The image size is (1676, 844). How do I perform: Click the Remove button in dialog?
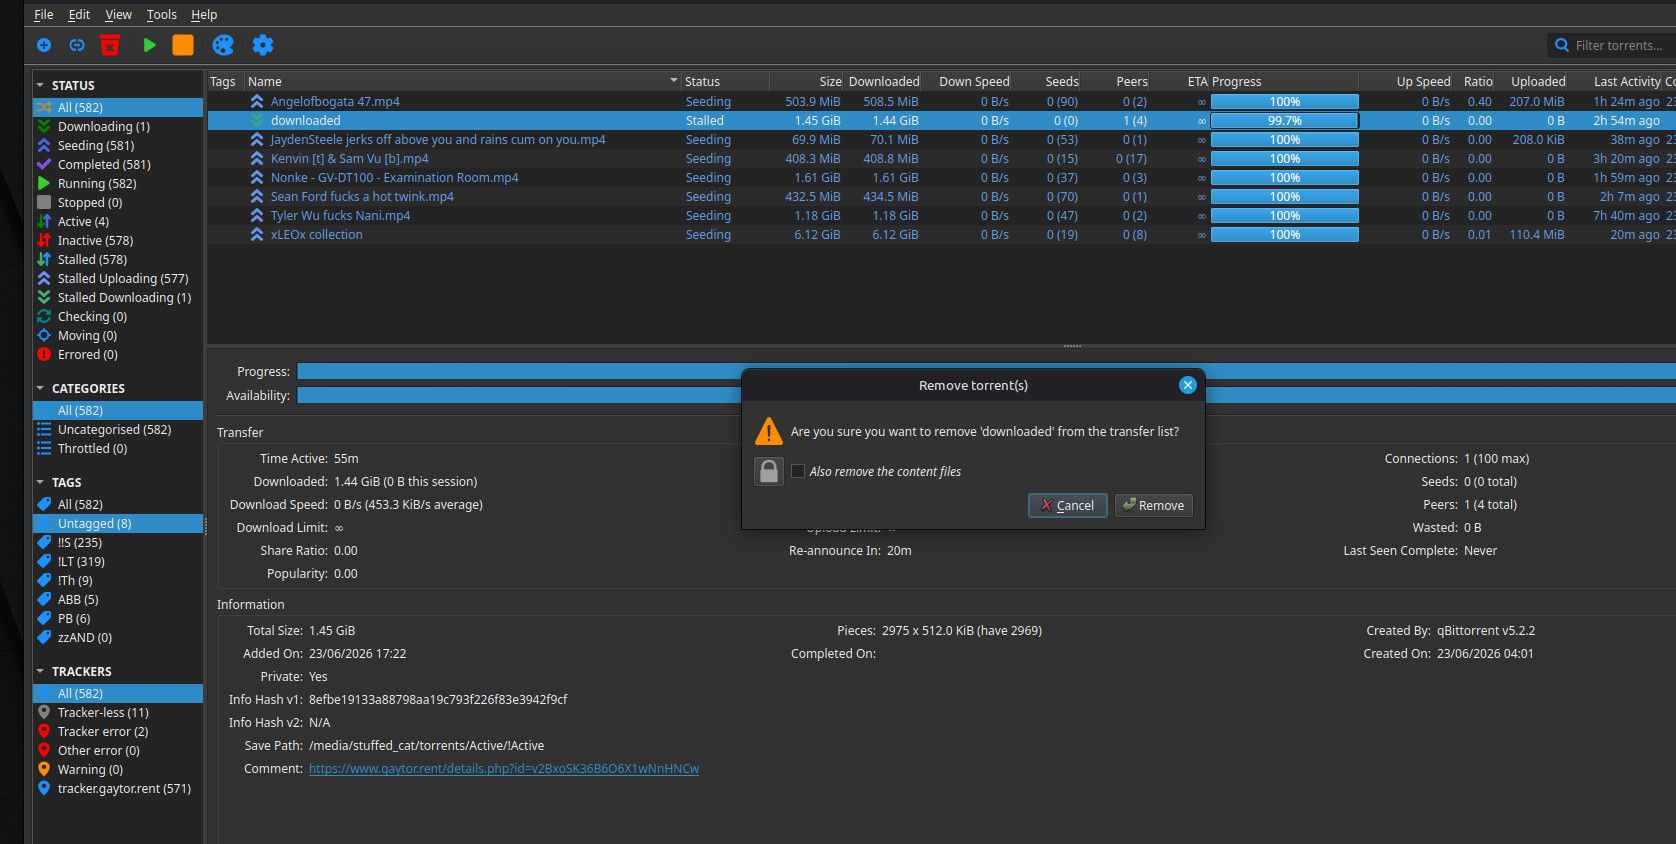[1153, 506]
